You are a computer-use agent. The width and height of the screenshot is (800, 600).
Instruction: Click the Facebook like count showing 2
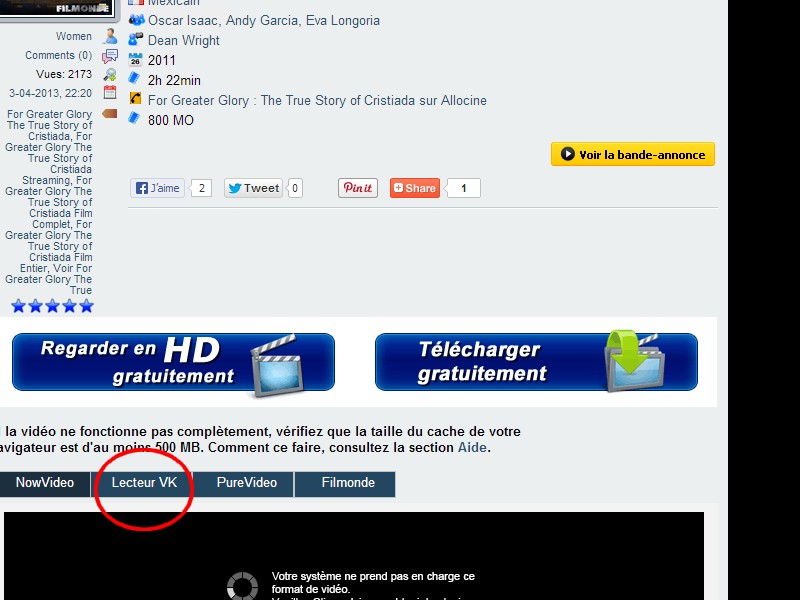click(202, 188)
